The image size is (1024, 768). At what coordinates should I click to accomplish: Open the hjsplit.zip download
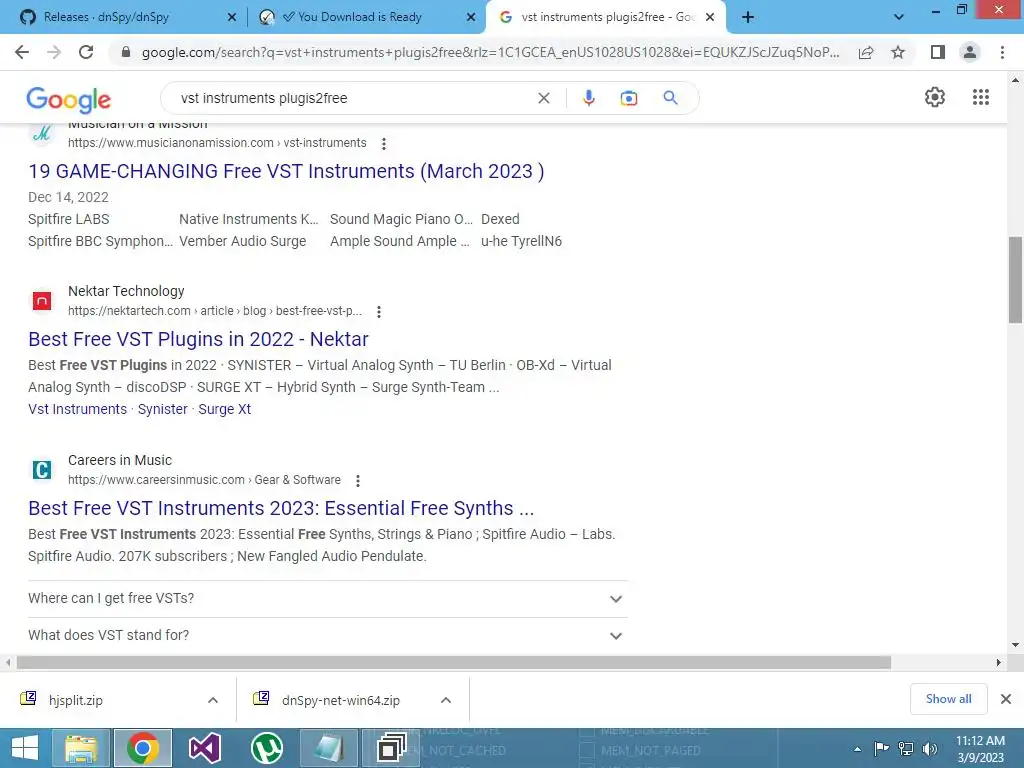(x=76, y=700)
